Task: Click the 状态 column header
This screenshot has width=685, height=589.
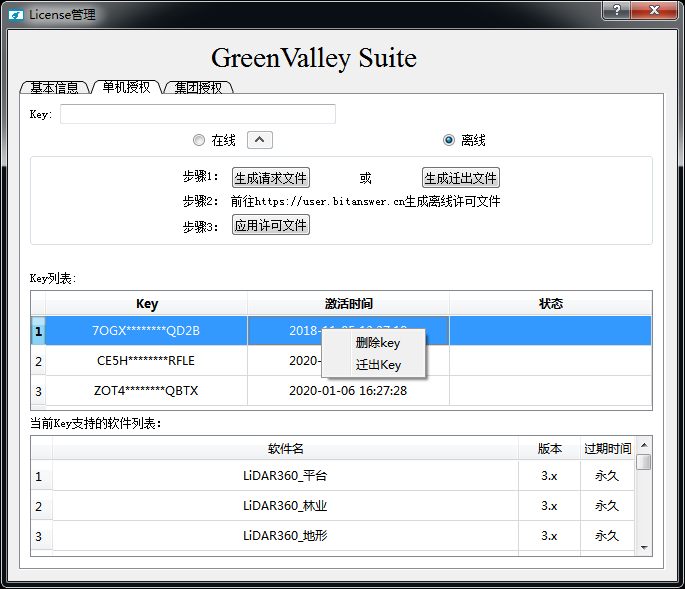Action: point(550,304)
